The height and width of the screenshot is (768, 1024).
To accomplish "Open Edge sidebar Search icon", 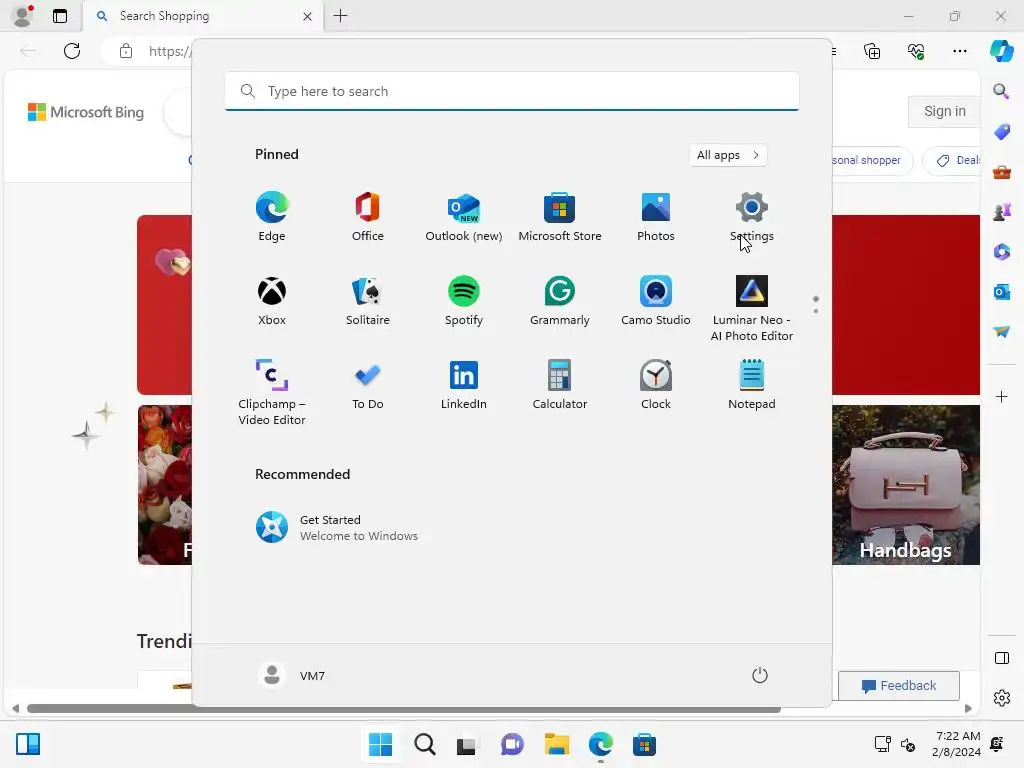I will point(1001,91).
